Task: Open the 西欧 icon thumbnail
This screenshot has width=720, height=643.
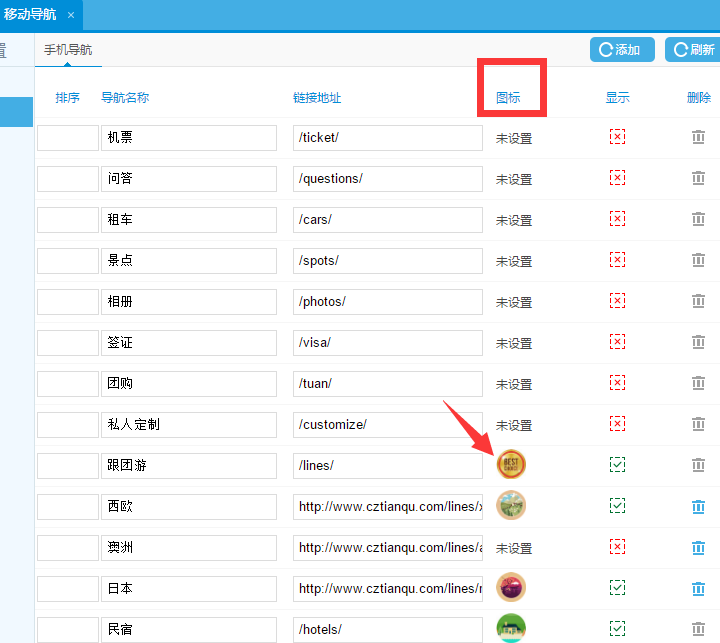Action: [511, 505]
